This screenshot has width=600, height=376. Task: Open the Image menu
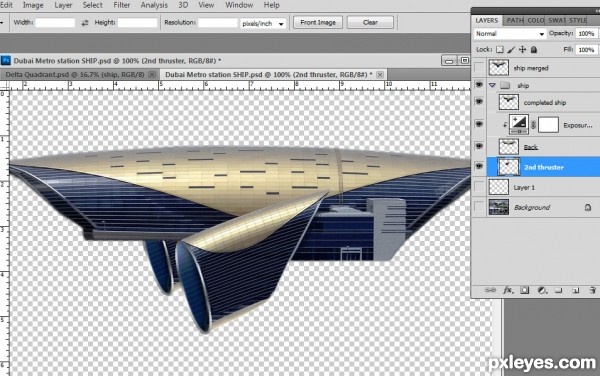pos(33,5)
